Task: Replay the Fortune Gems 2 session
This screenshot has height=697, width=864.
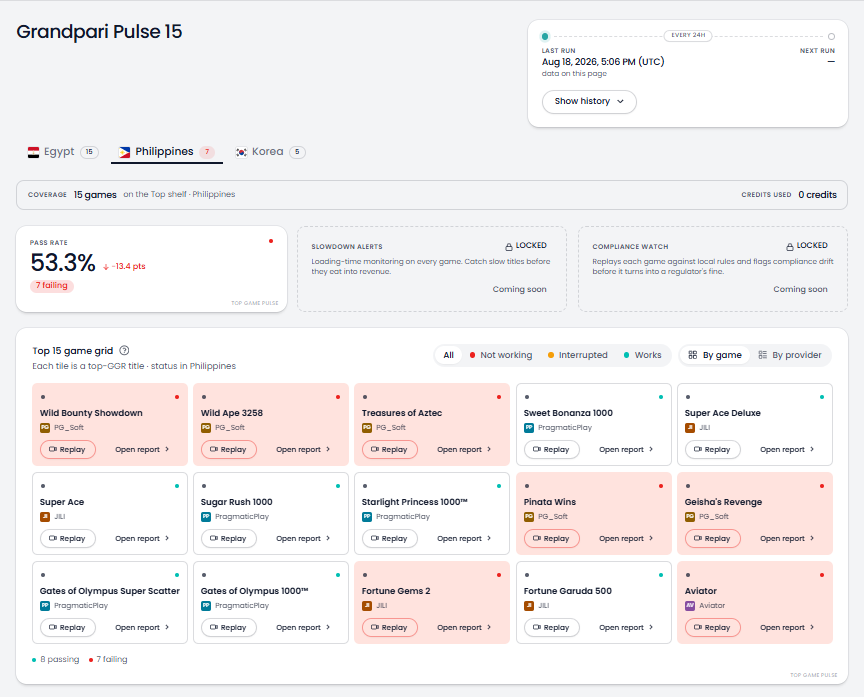Action: (390, 628)
